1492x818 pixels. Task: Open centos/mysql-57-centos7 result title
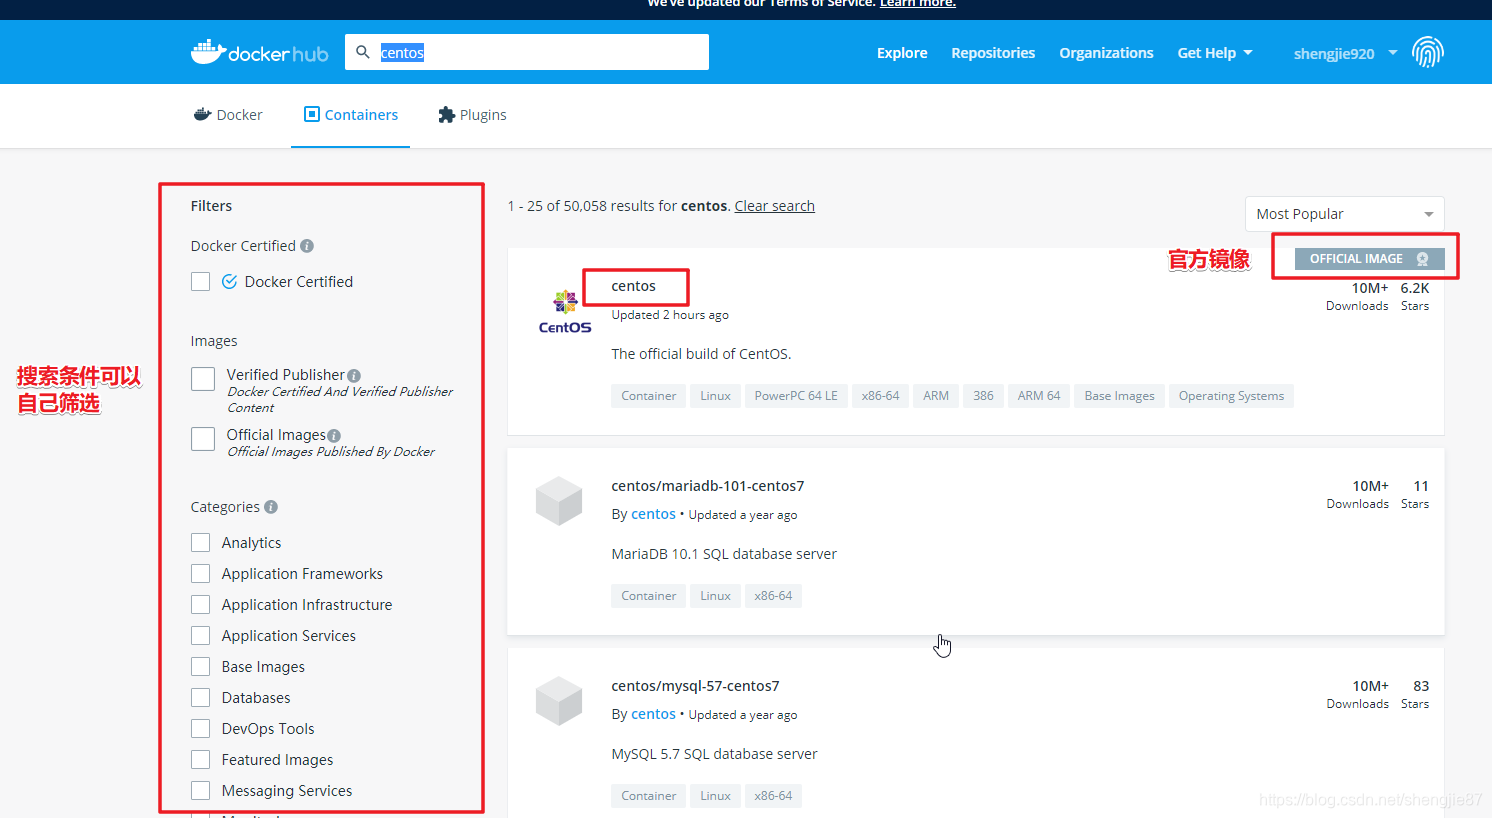pyautogui.click(x=695, y=686)
